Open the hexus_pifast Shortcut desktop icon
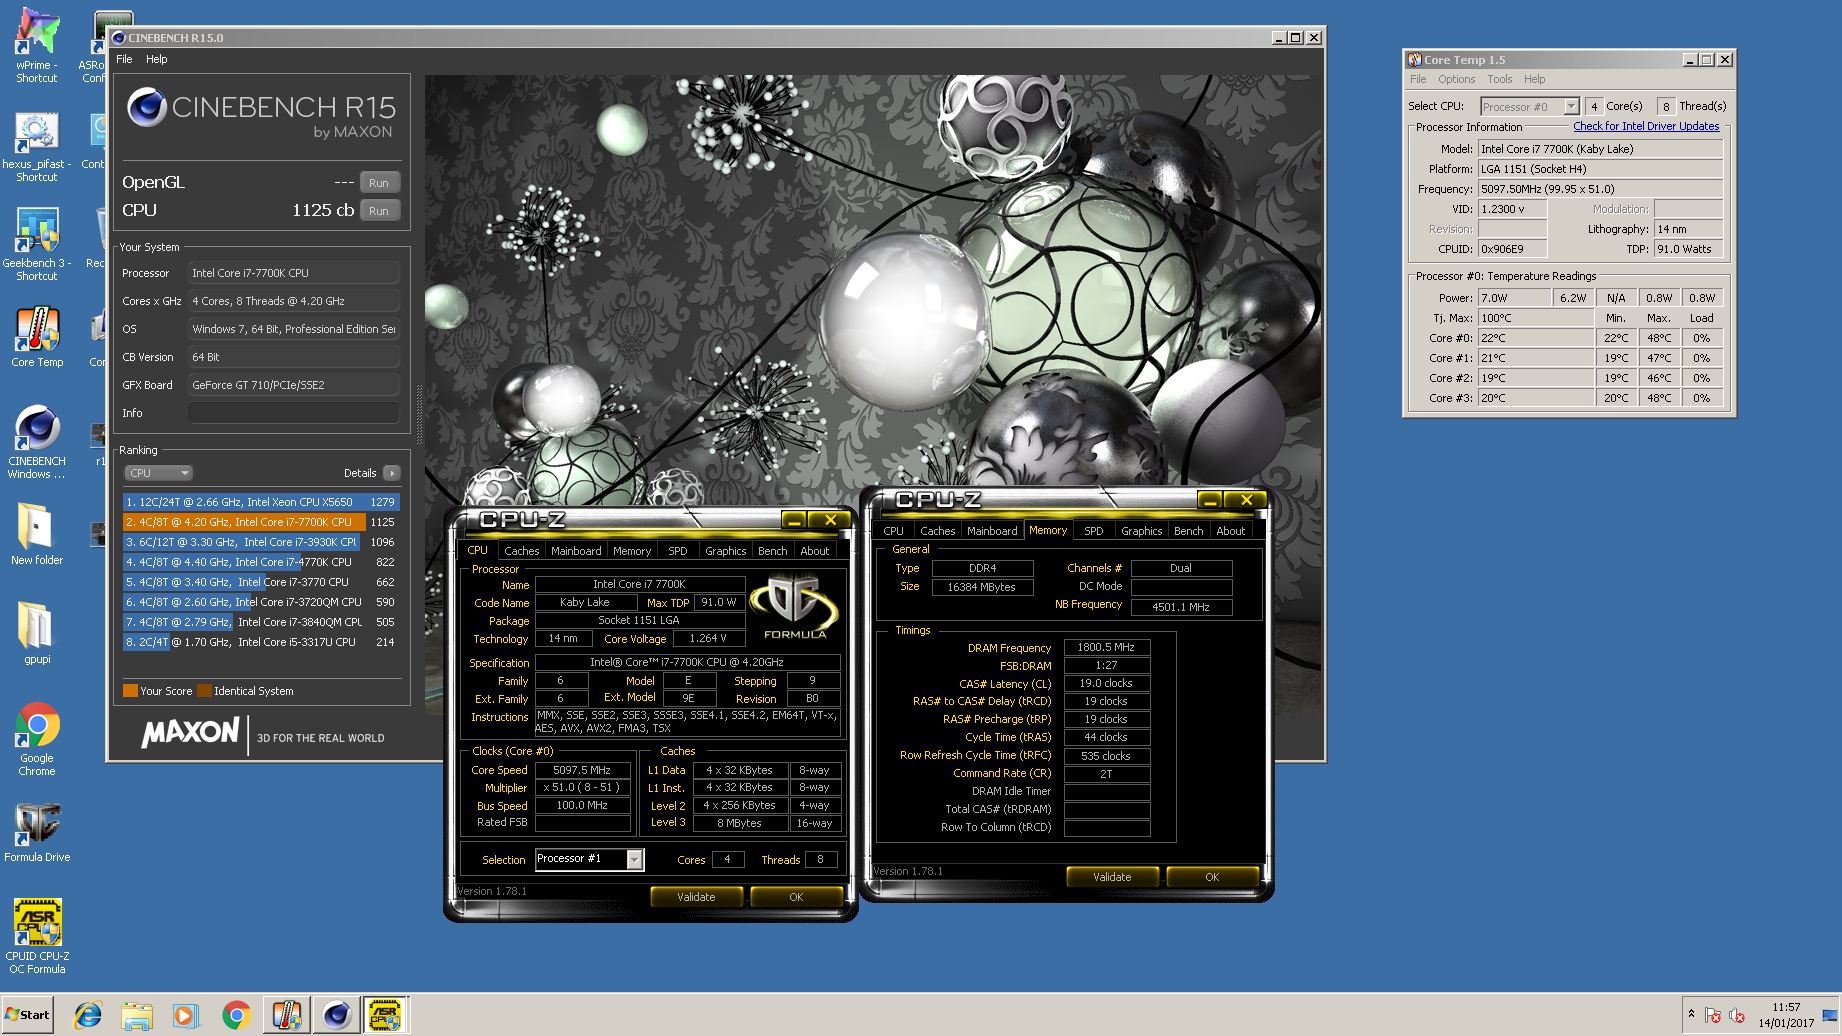 pos(37,147)
